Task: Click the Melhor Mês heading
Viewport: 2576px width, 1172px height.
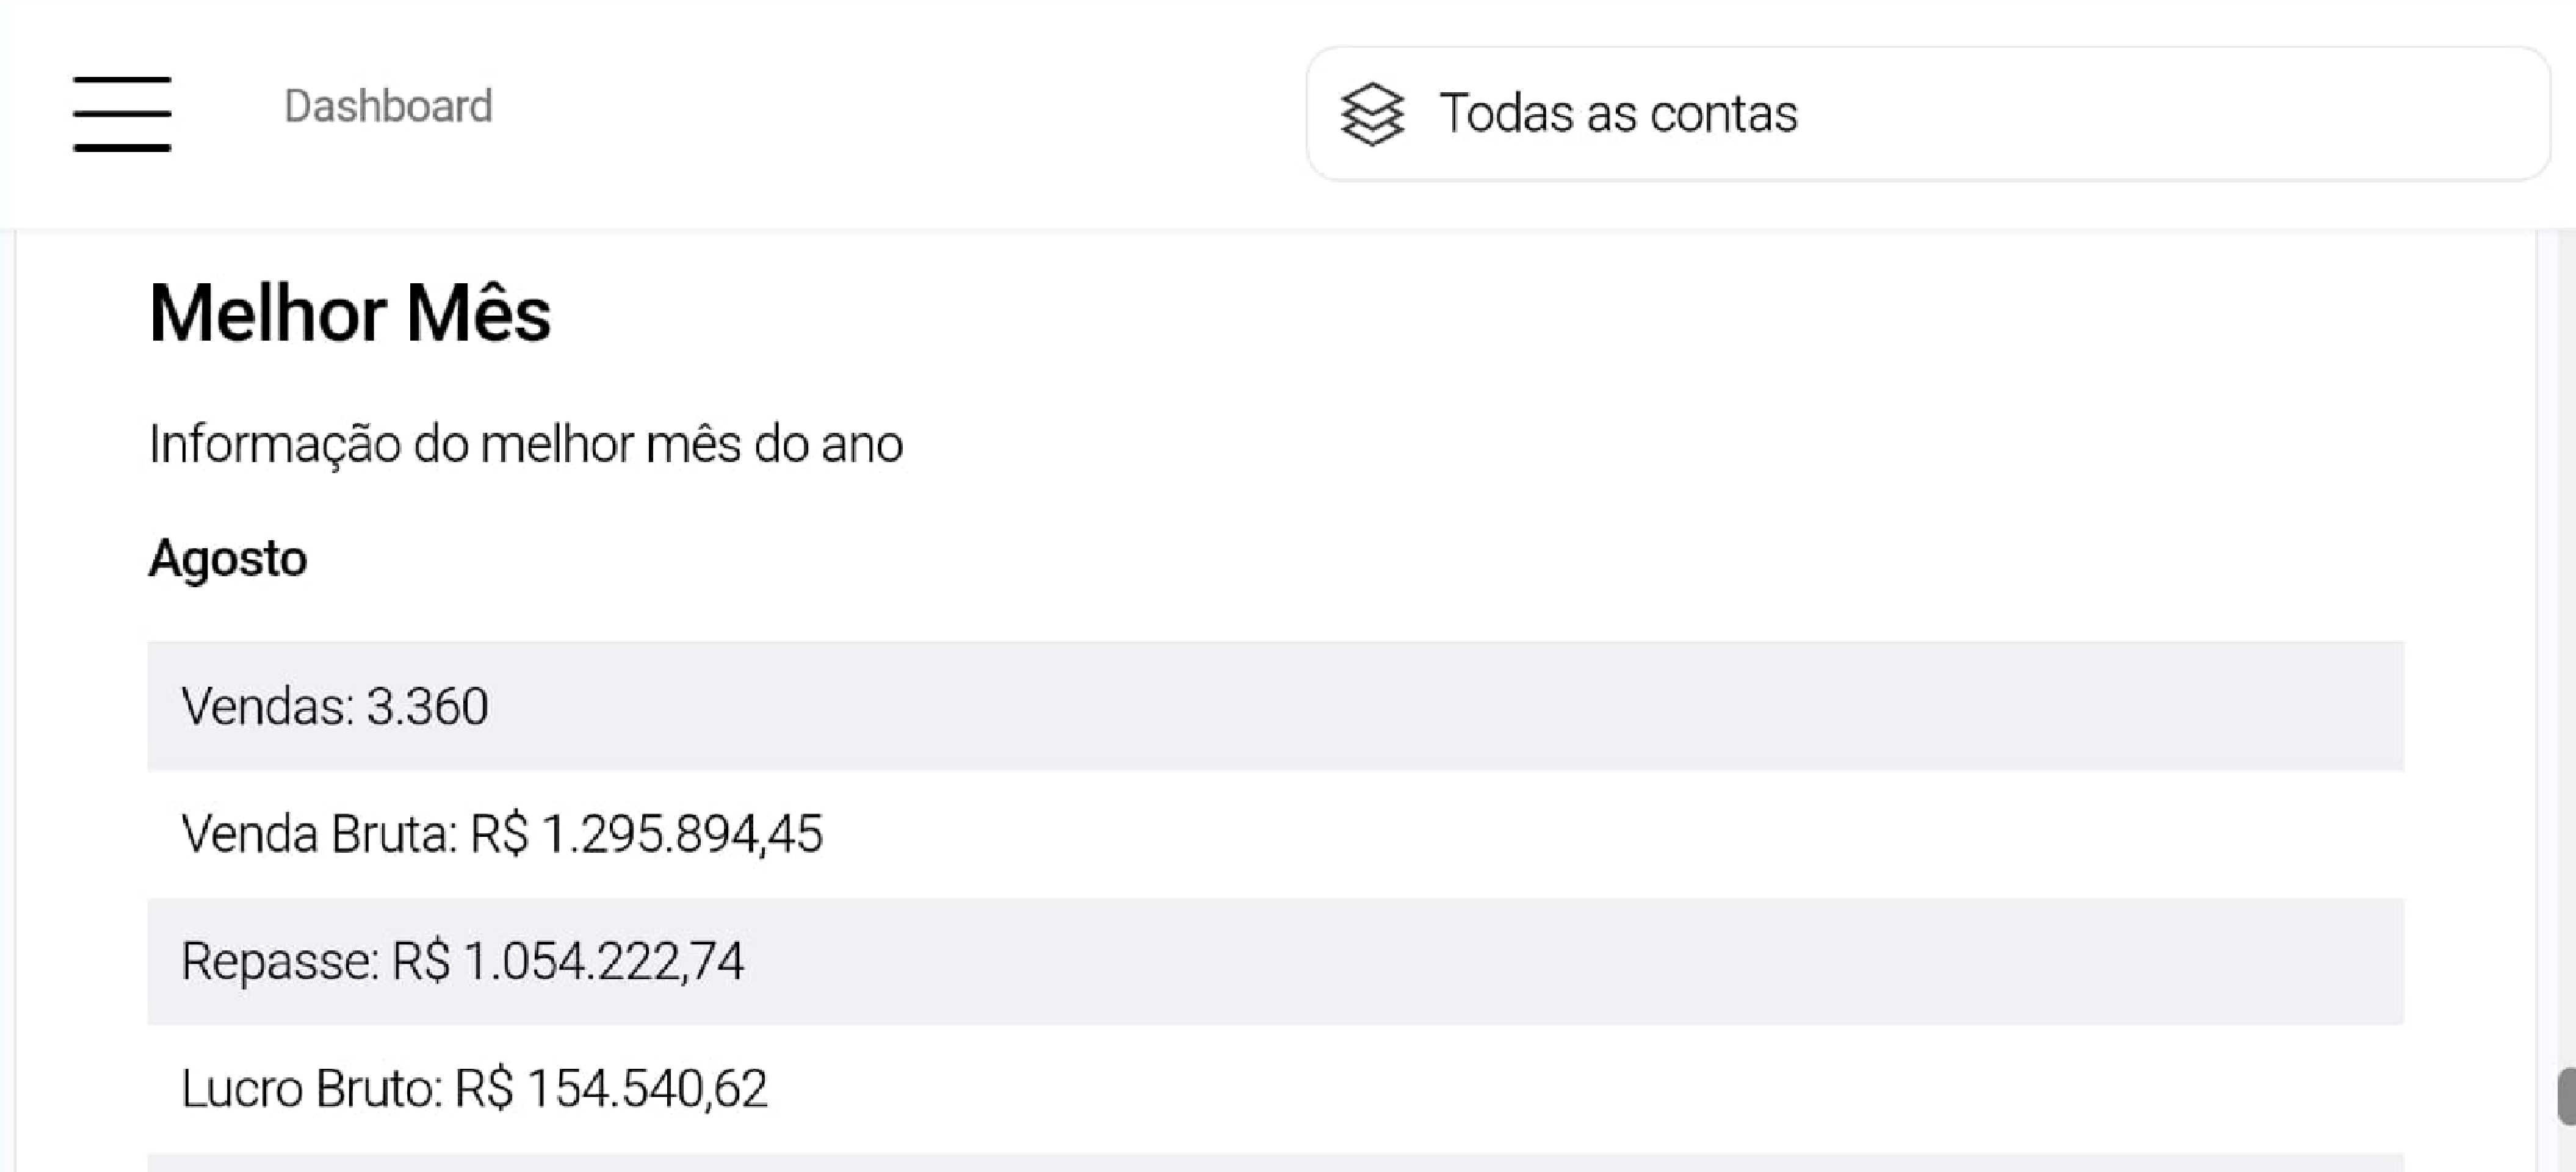Action: tap(349, 313)
